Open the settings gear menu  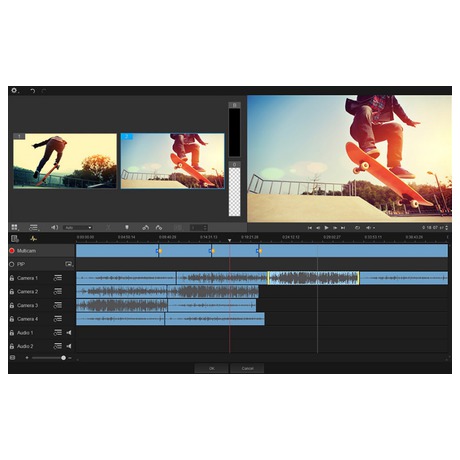(14, 91)
